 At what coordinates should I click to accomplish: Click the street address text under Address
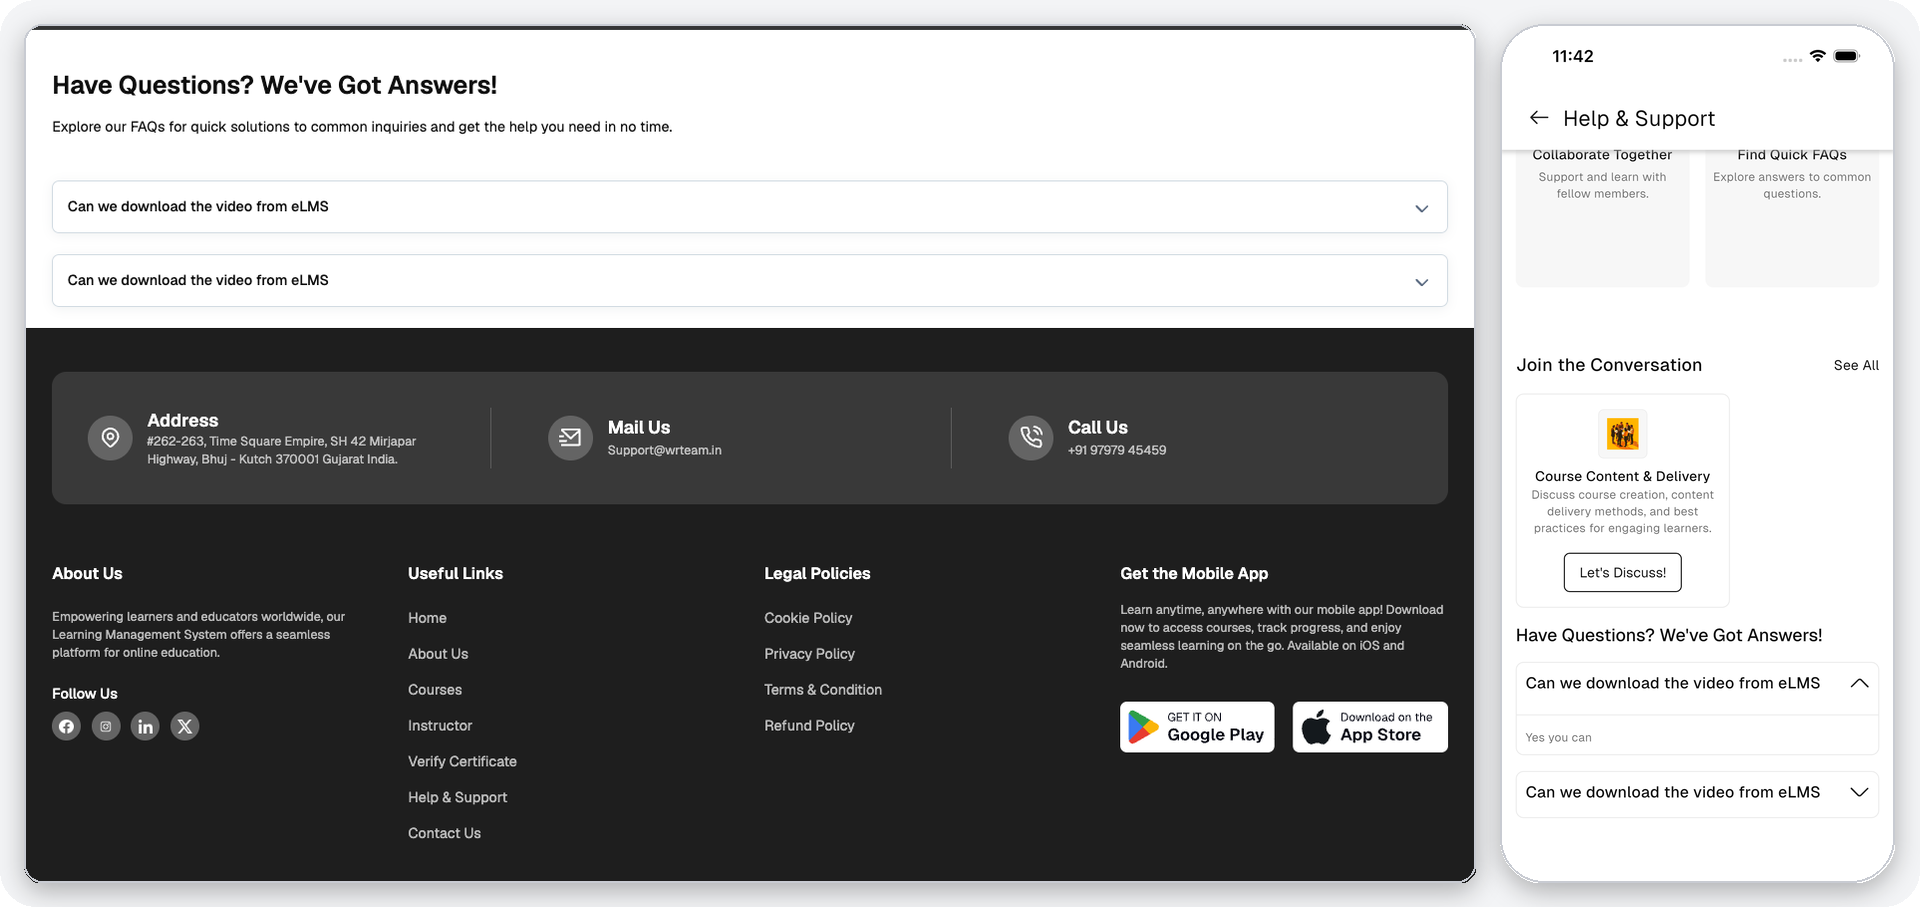click(x=281, y=450)
